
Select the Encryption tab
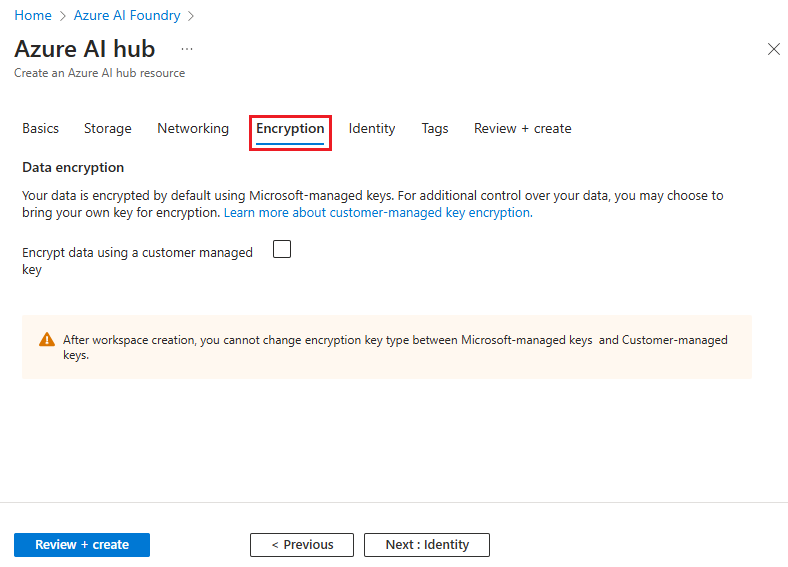(x=290, y=129)
